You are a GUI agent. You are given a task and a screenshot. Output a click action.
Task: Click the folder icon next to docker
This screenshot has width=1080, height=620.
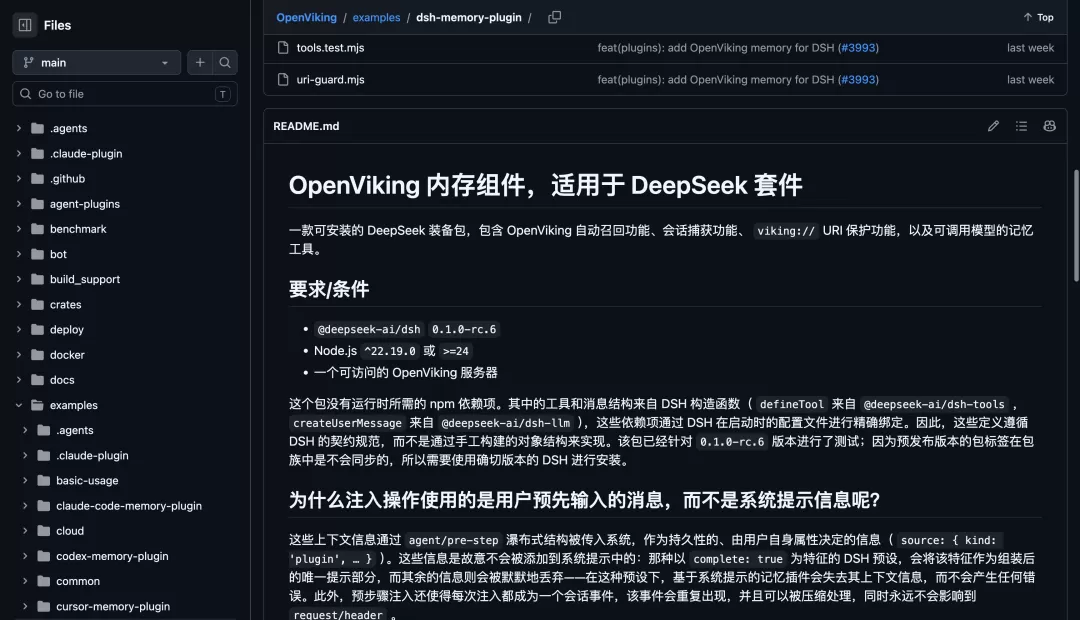(x=37, y=355)
